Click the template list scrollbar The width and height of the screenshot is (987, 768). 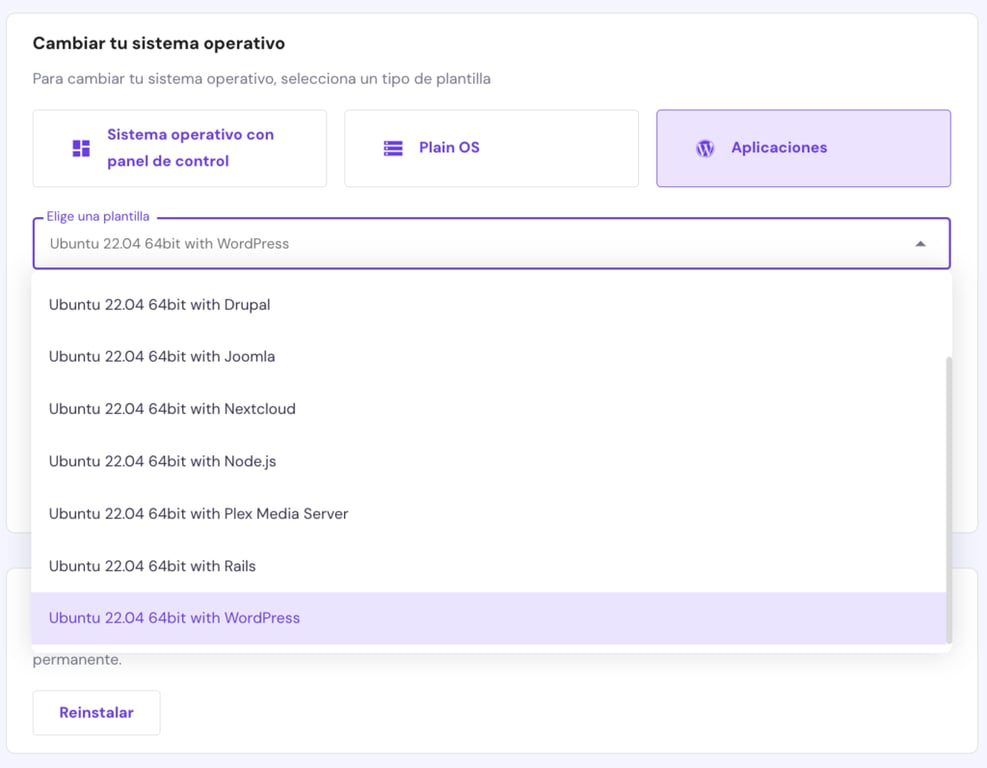point(949,500)
